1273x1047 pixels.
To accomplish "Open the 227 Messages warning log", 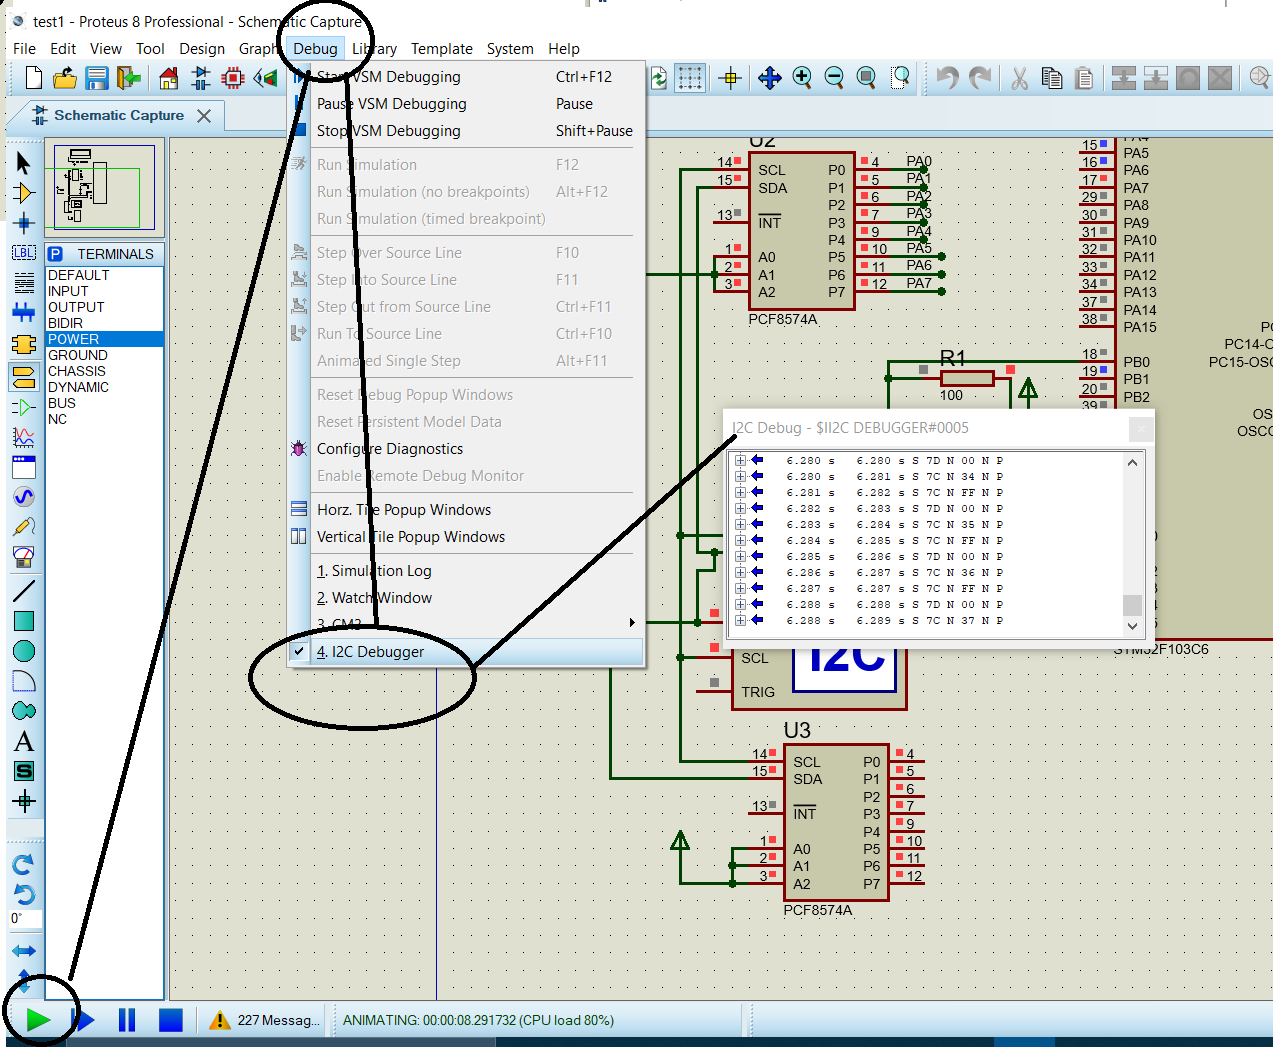I will click(x=265, y=1020).
